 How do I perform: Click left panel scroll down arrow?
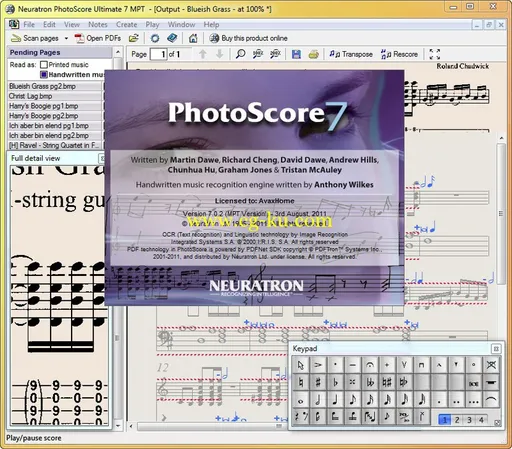point(118,426)
